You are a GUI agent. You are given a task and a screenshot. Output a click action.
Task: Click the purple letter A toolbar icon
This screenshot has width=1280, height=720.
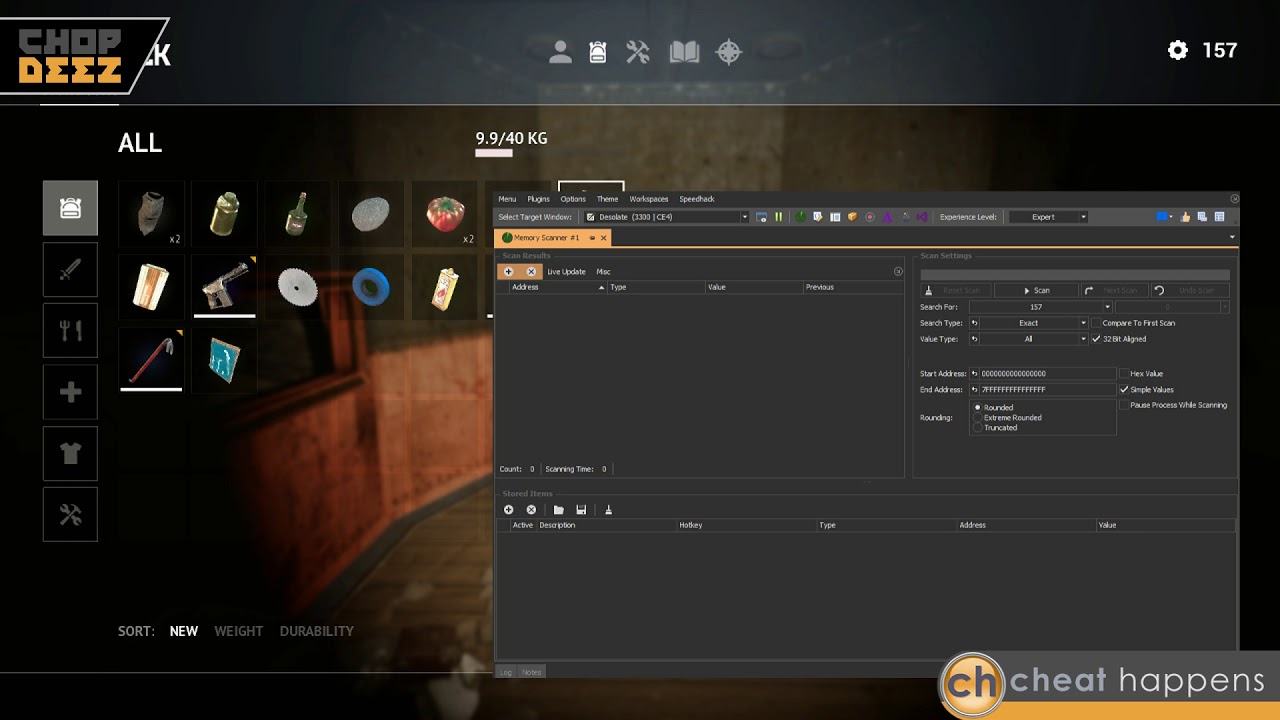[x=887, y=217]
